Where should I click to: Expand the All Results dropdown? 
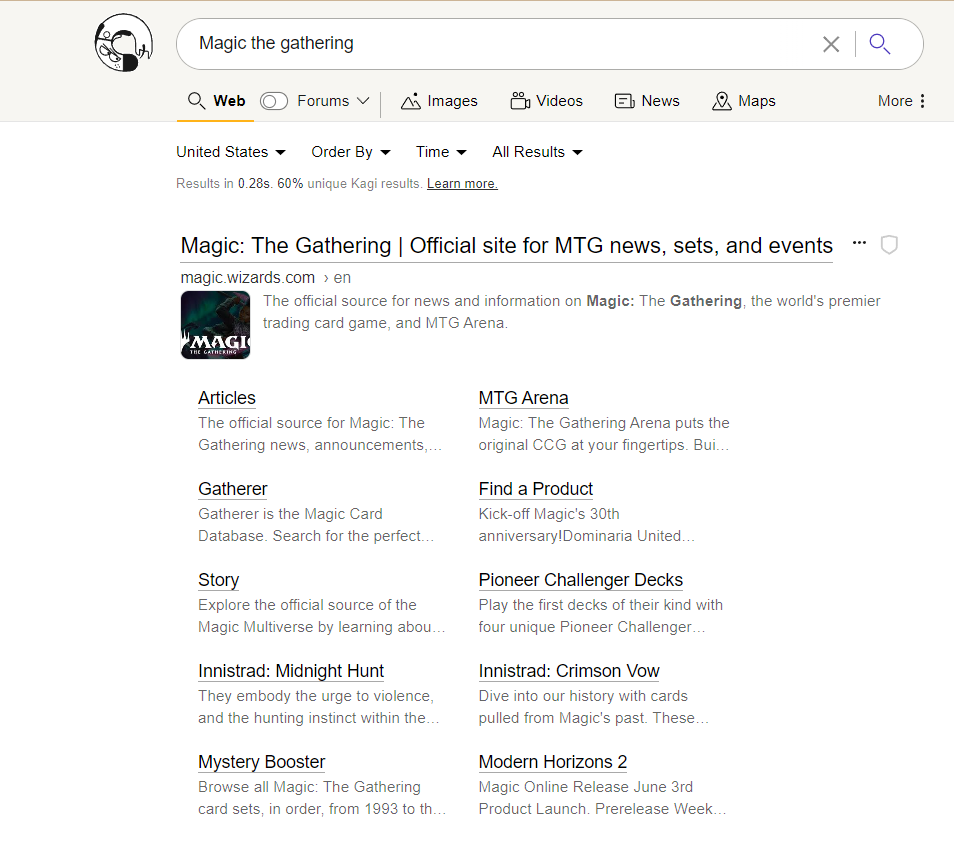(x=537, y=152)
